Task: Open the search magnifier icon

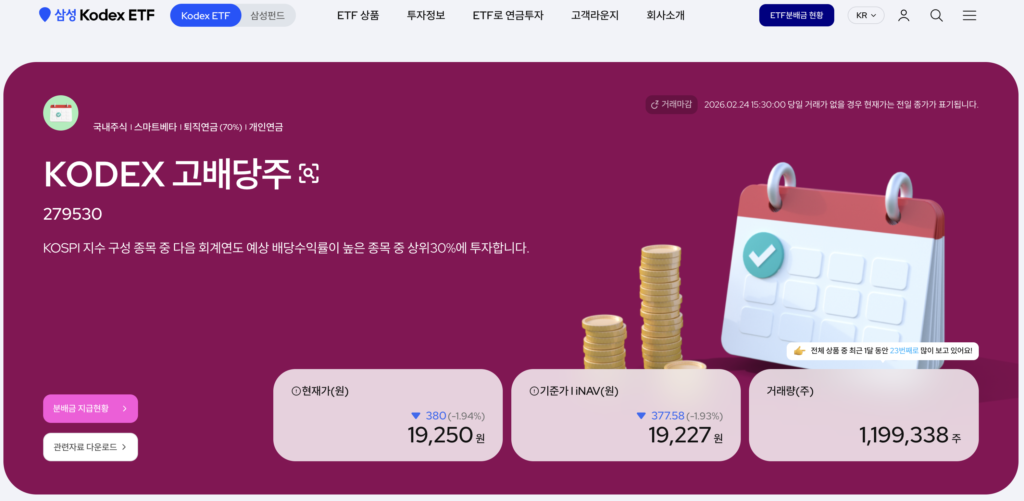Action: click(x=936, y=16)
